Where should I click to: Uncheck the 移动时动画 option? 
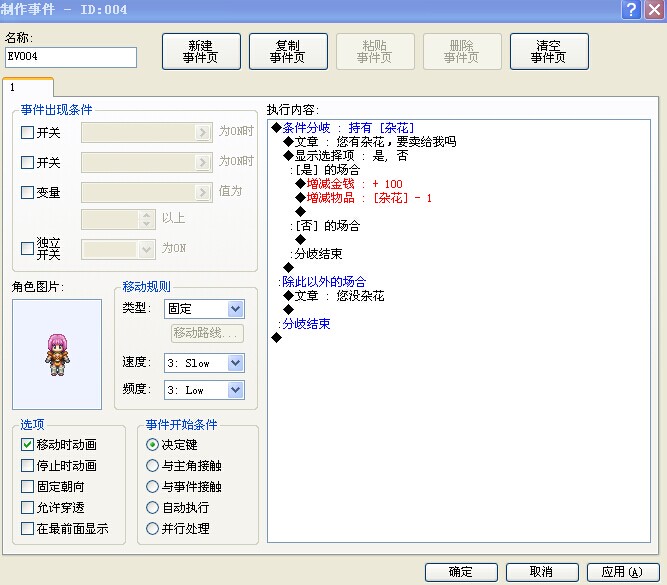[x=27, y=445]
